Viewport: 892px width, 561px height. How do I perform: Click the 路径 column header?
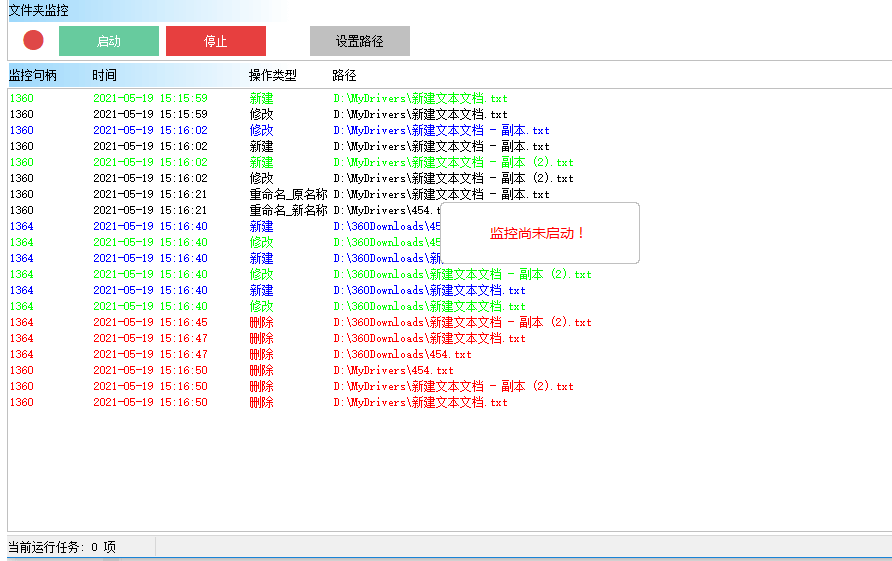pyautogui.click(x=344, y=75)
